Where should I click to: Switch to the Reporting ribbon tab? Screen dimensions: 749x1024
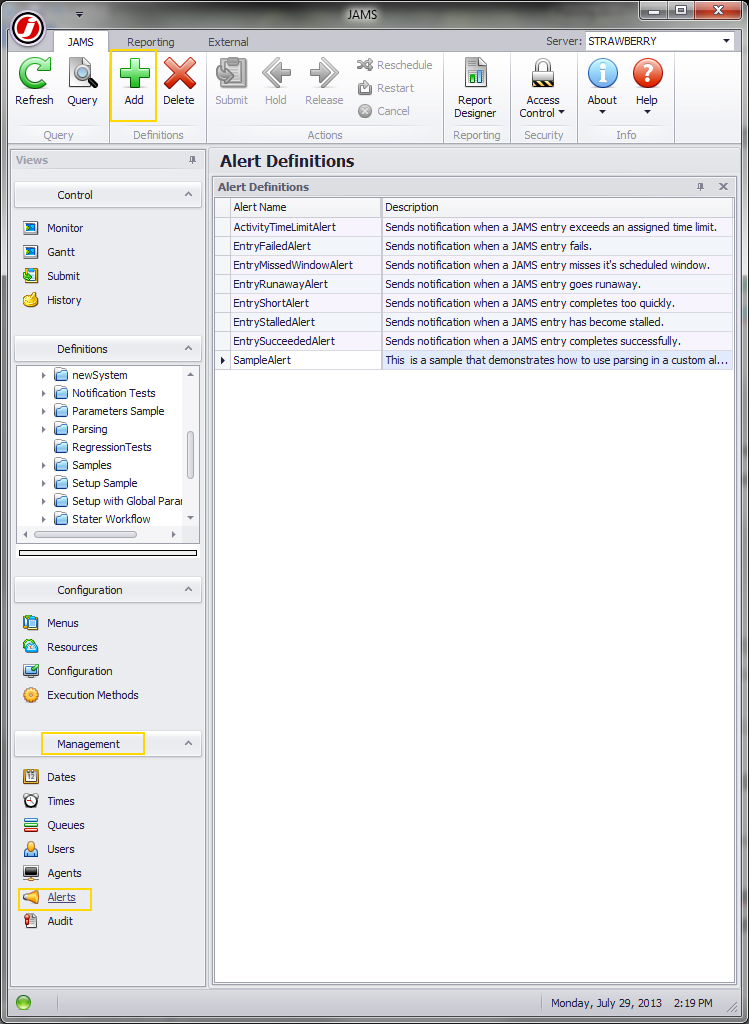[151, 42]
